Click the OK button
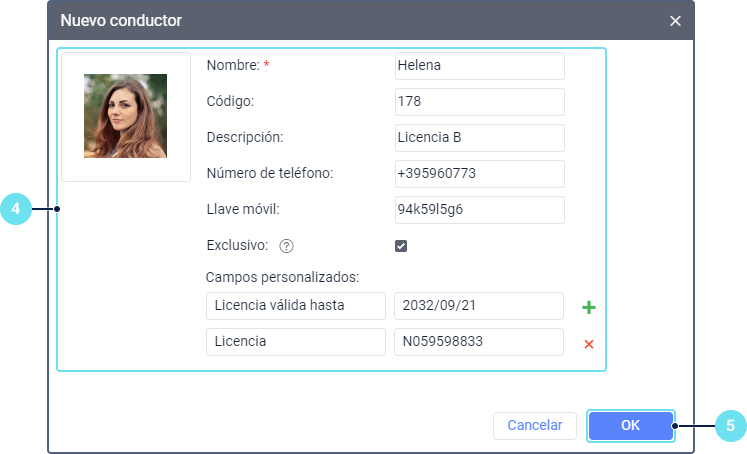Image resolution: width=747 pixels, height=454 pixels. point(630,425)
